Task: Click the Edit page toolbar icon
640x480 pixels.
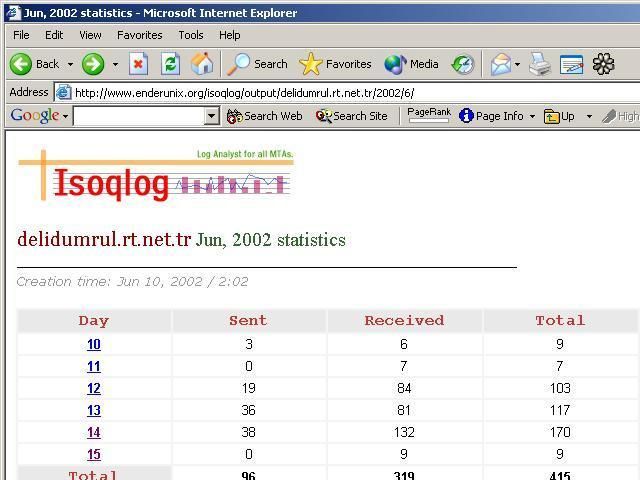Action: point(571,64)
